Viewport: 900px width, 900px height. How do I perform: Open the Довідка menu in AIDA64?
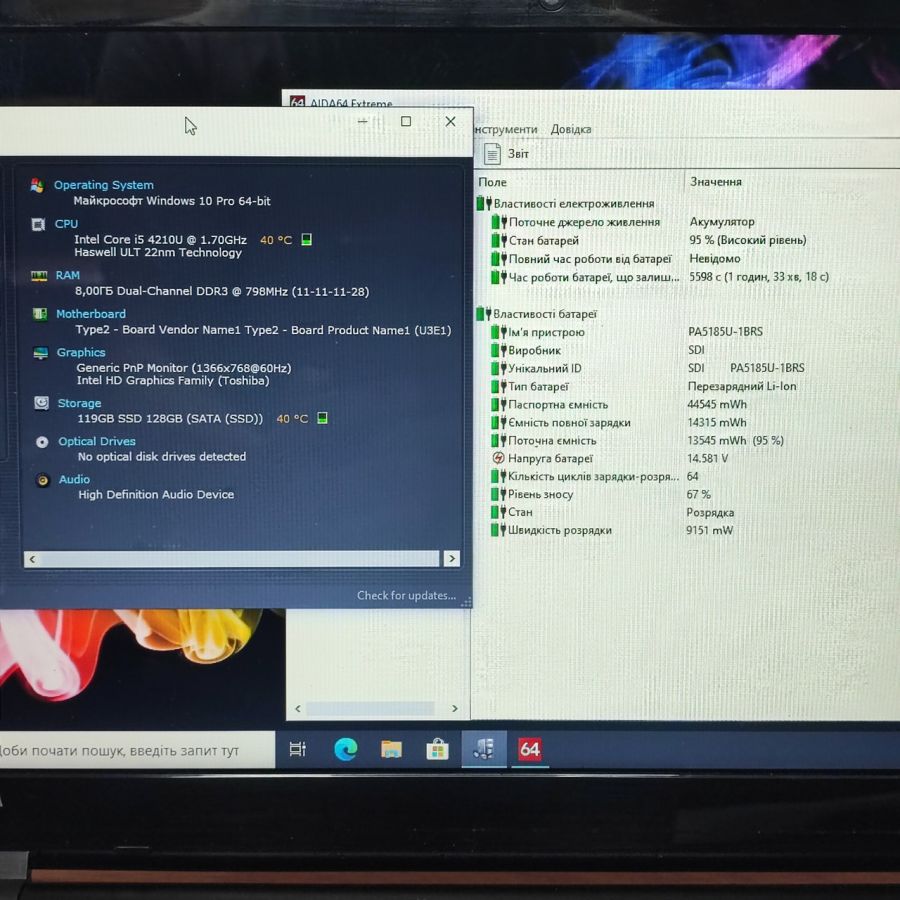pyautogui.click(x=571, y=129)
